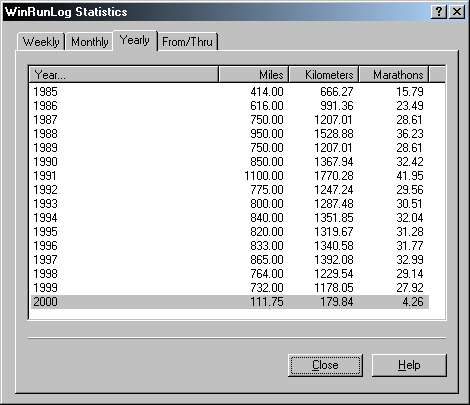Click the Kilometers column header
This screenshot has width=470, height=405.
324,75
